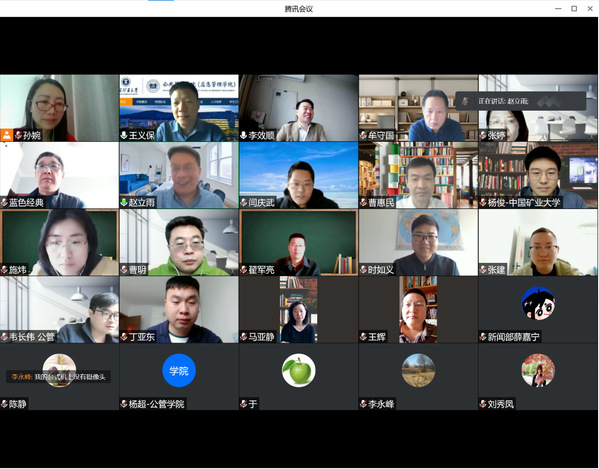This screenshot has width=599, height=469.
Task: Click 李效顺's microphone icon
Action: (244, 135)
